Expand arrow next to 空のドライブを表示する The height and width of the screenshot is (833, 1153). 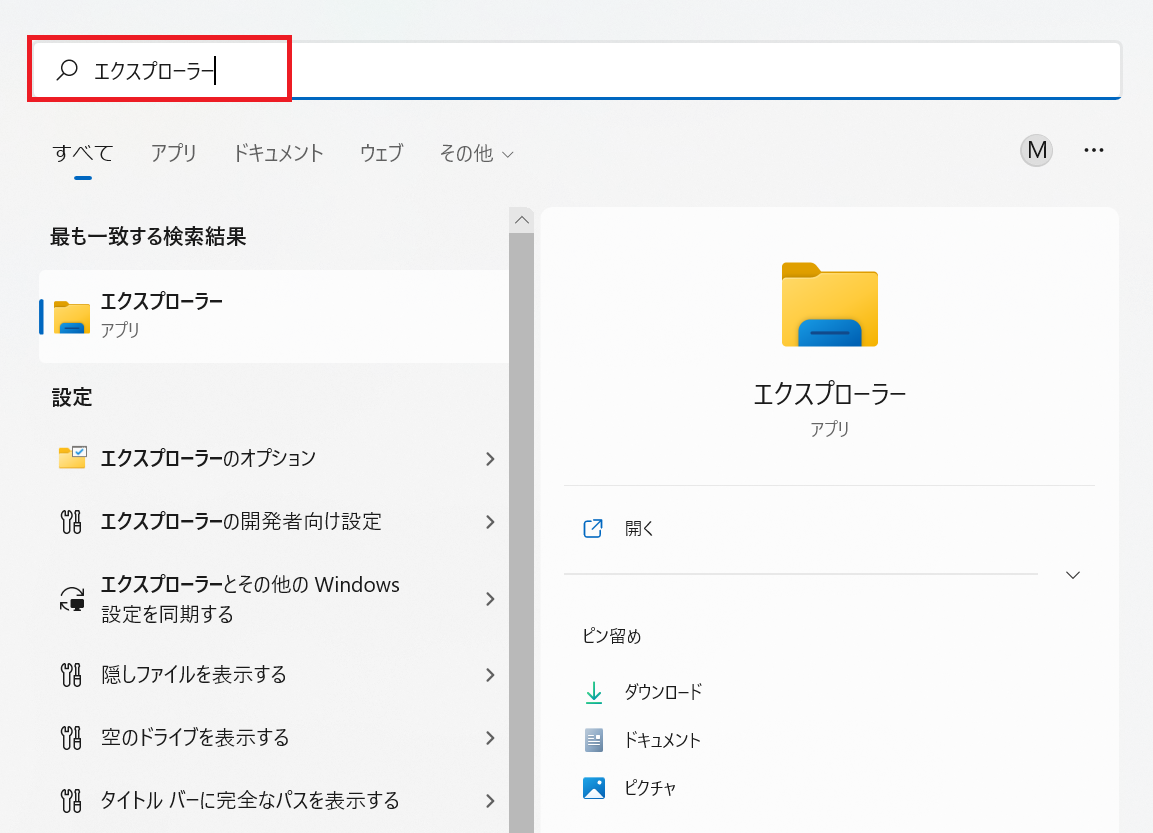(x=490, y=738)
